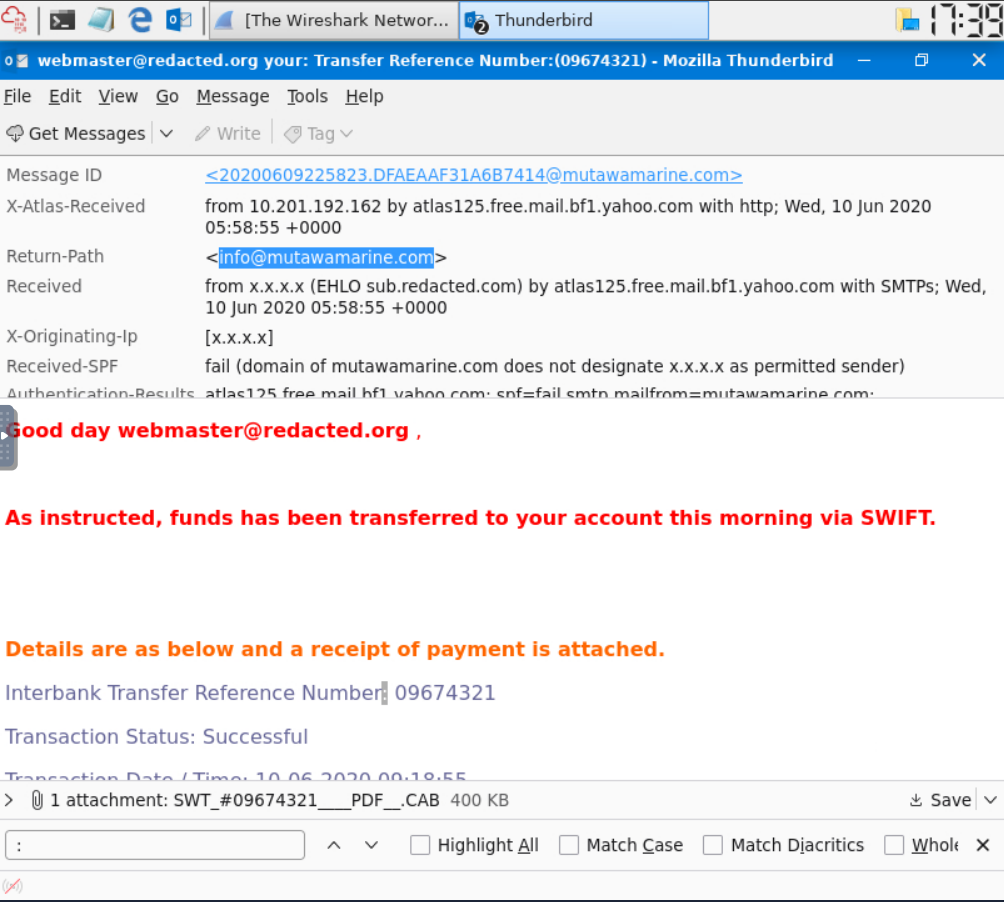Go to next find match
This screenshot has height=902, width=1004.
point(371,846)
